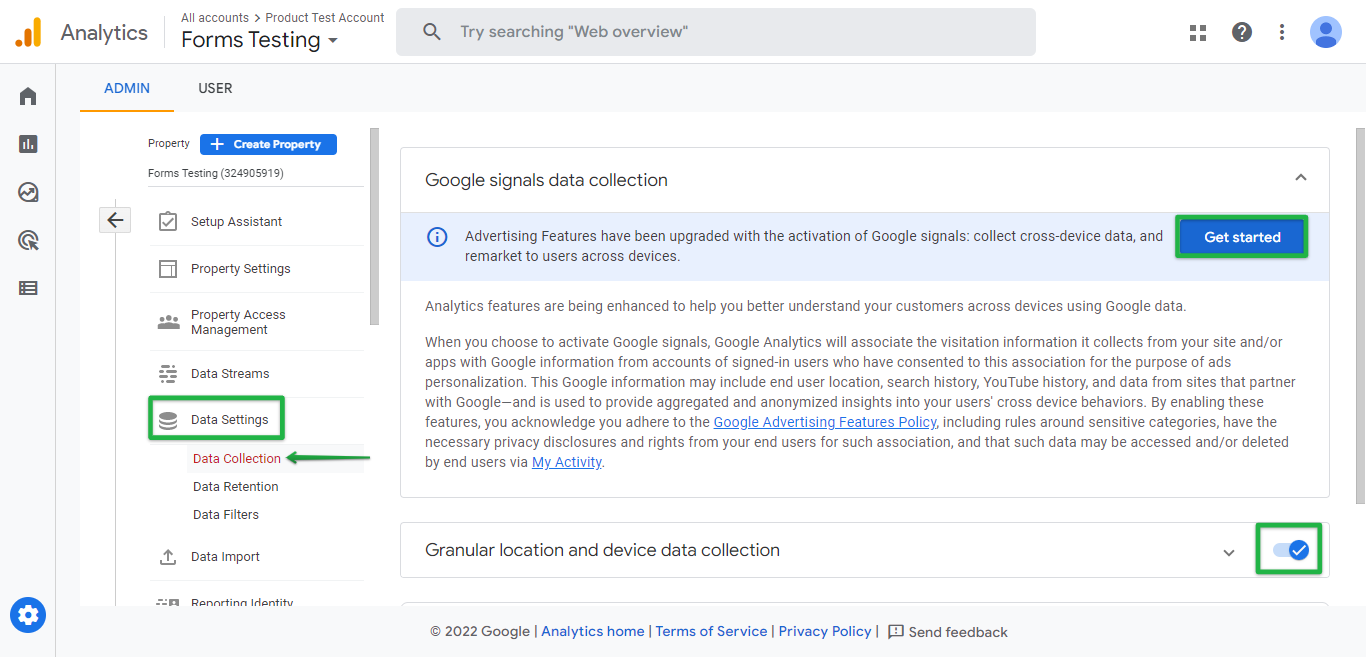Click the Get started button

click(x=1242, y=237)
